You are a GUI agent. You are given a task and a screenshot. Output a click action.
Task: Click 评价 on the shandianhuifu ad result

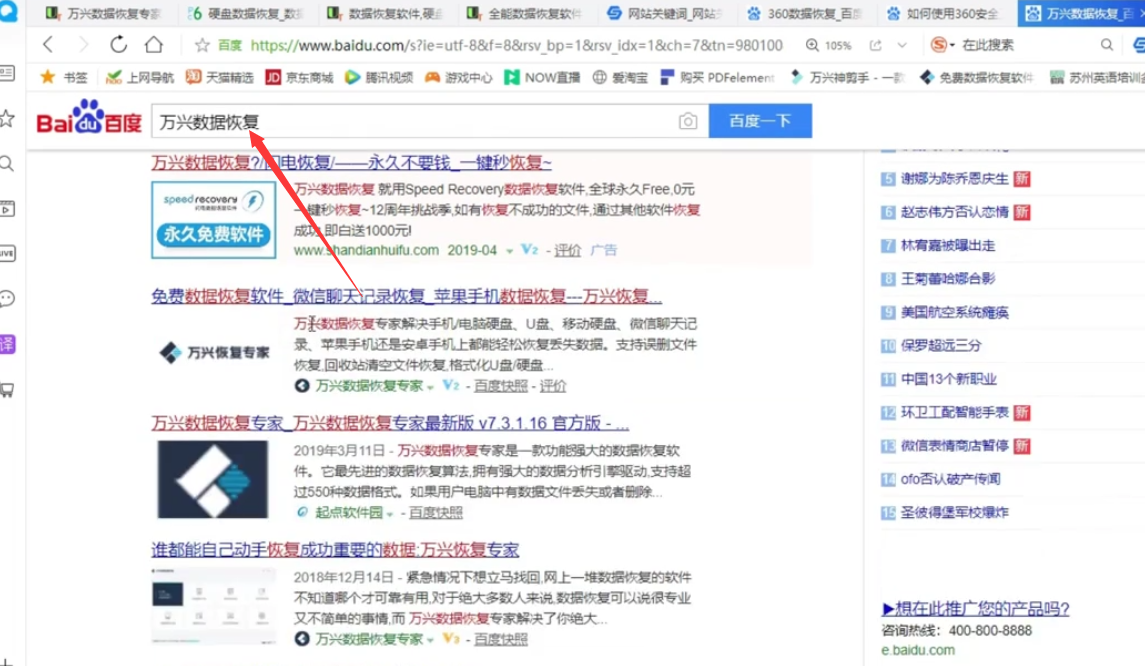tap(567, 250)
